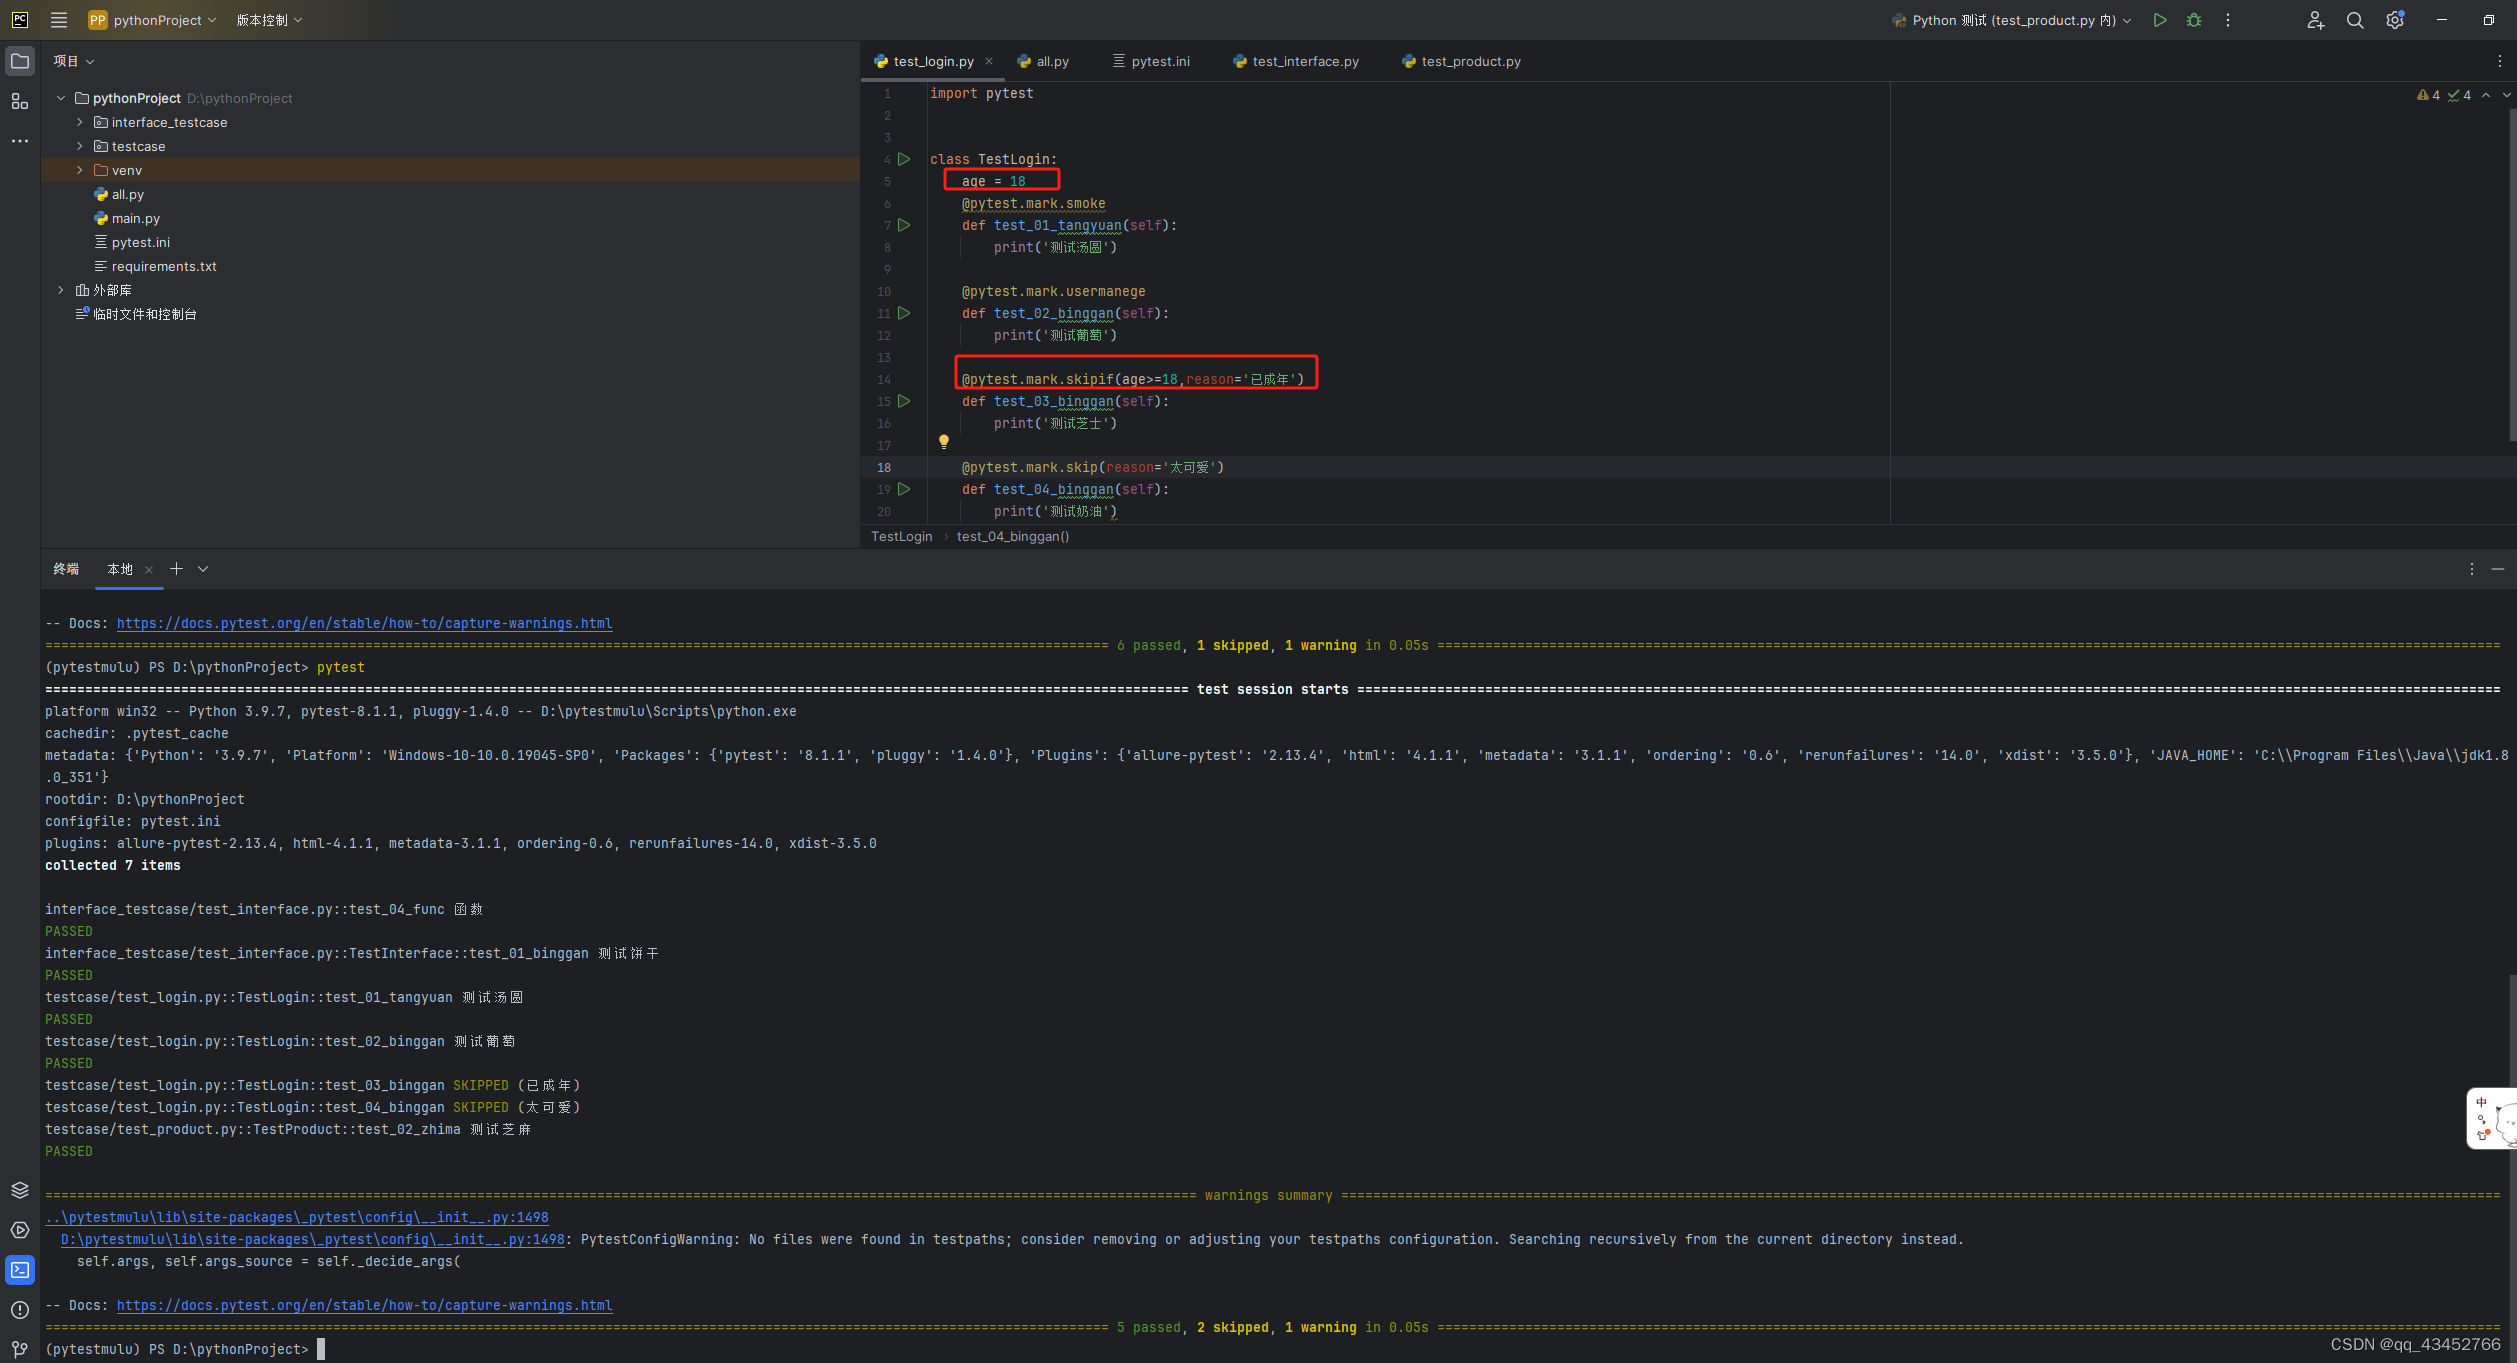Expand the interface_testcase folder
The image size is (2517, 1363).
click(80, 122)
